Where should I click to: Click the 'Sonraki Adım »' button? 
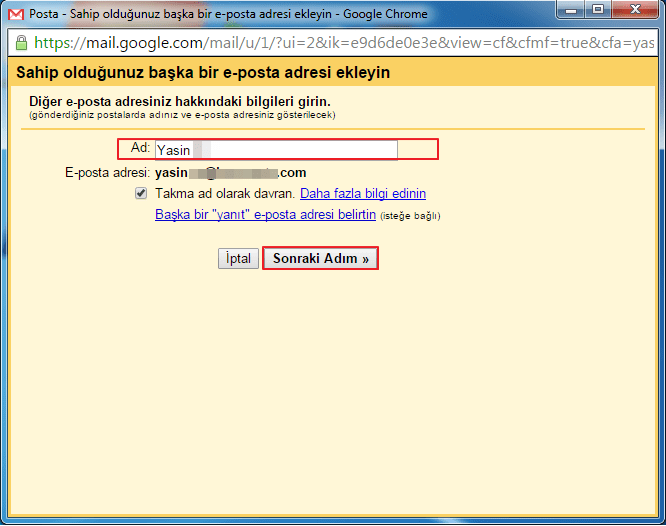pos(321,258)
